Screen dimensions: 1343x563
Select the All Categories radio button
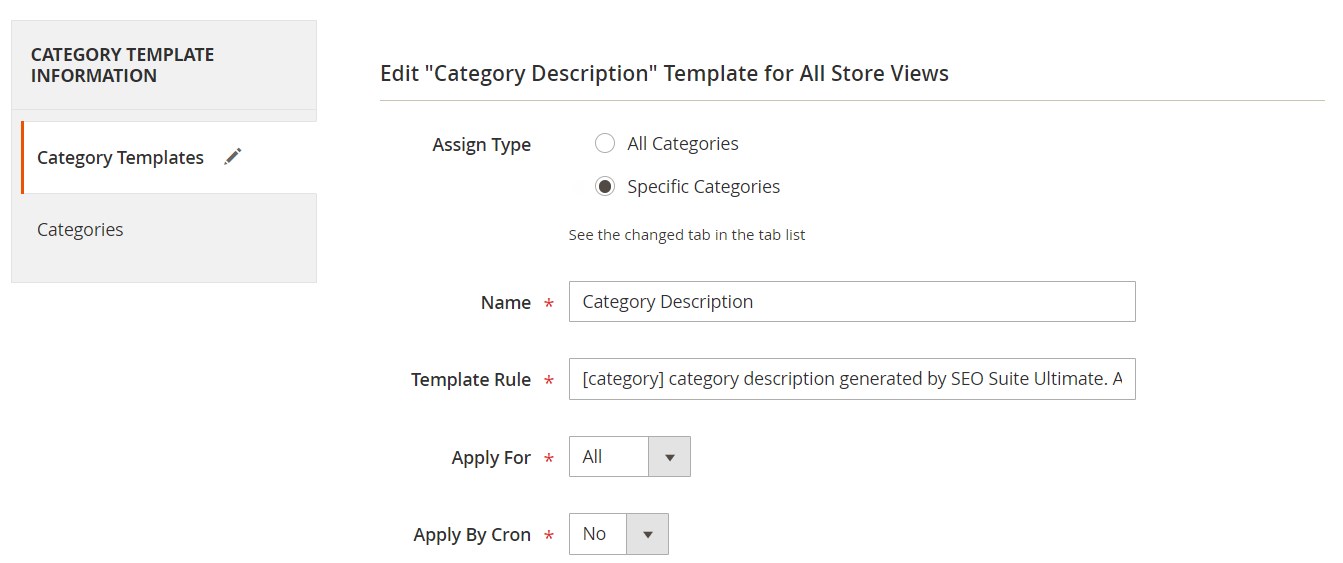click(604, 144)
